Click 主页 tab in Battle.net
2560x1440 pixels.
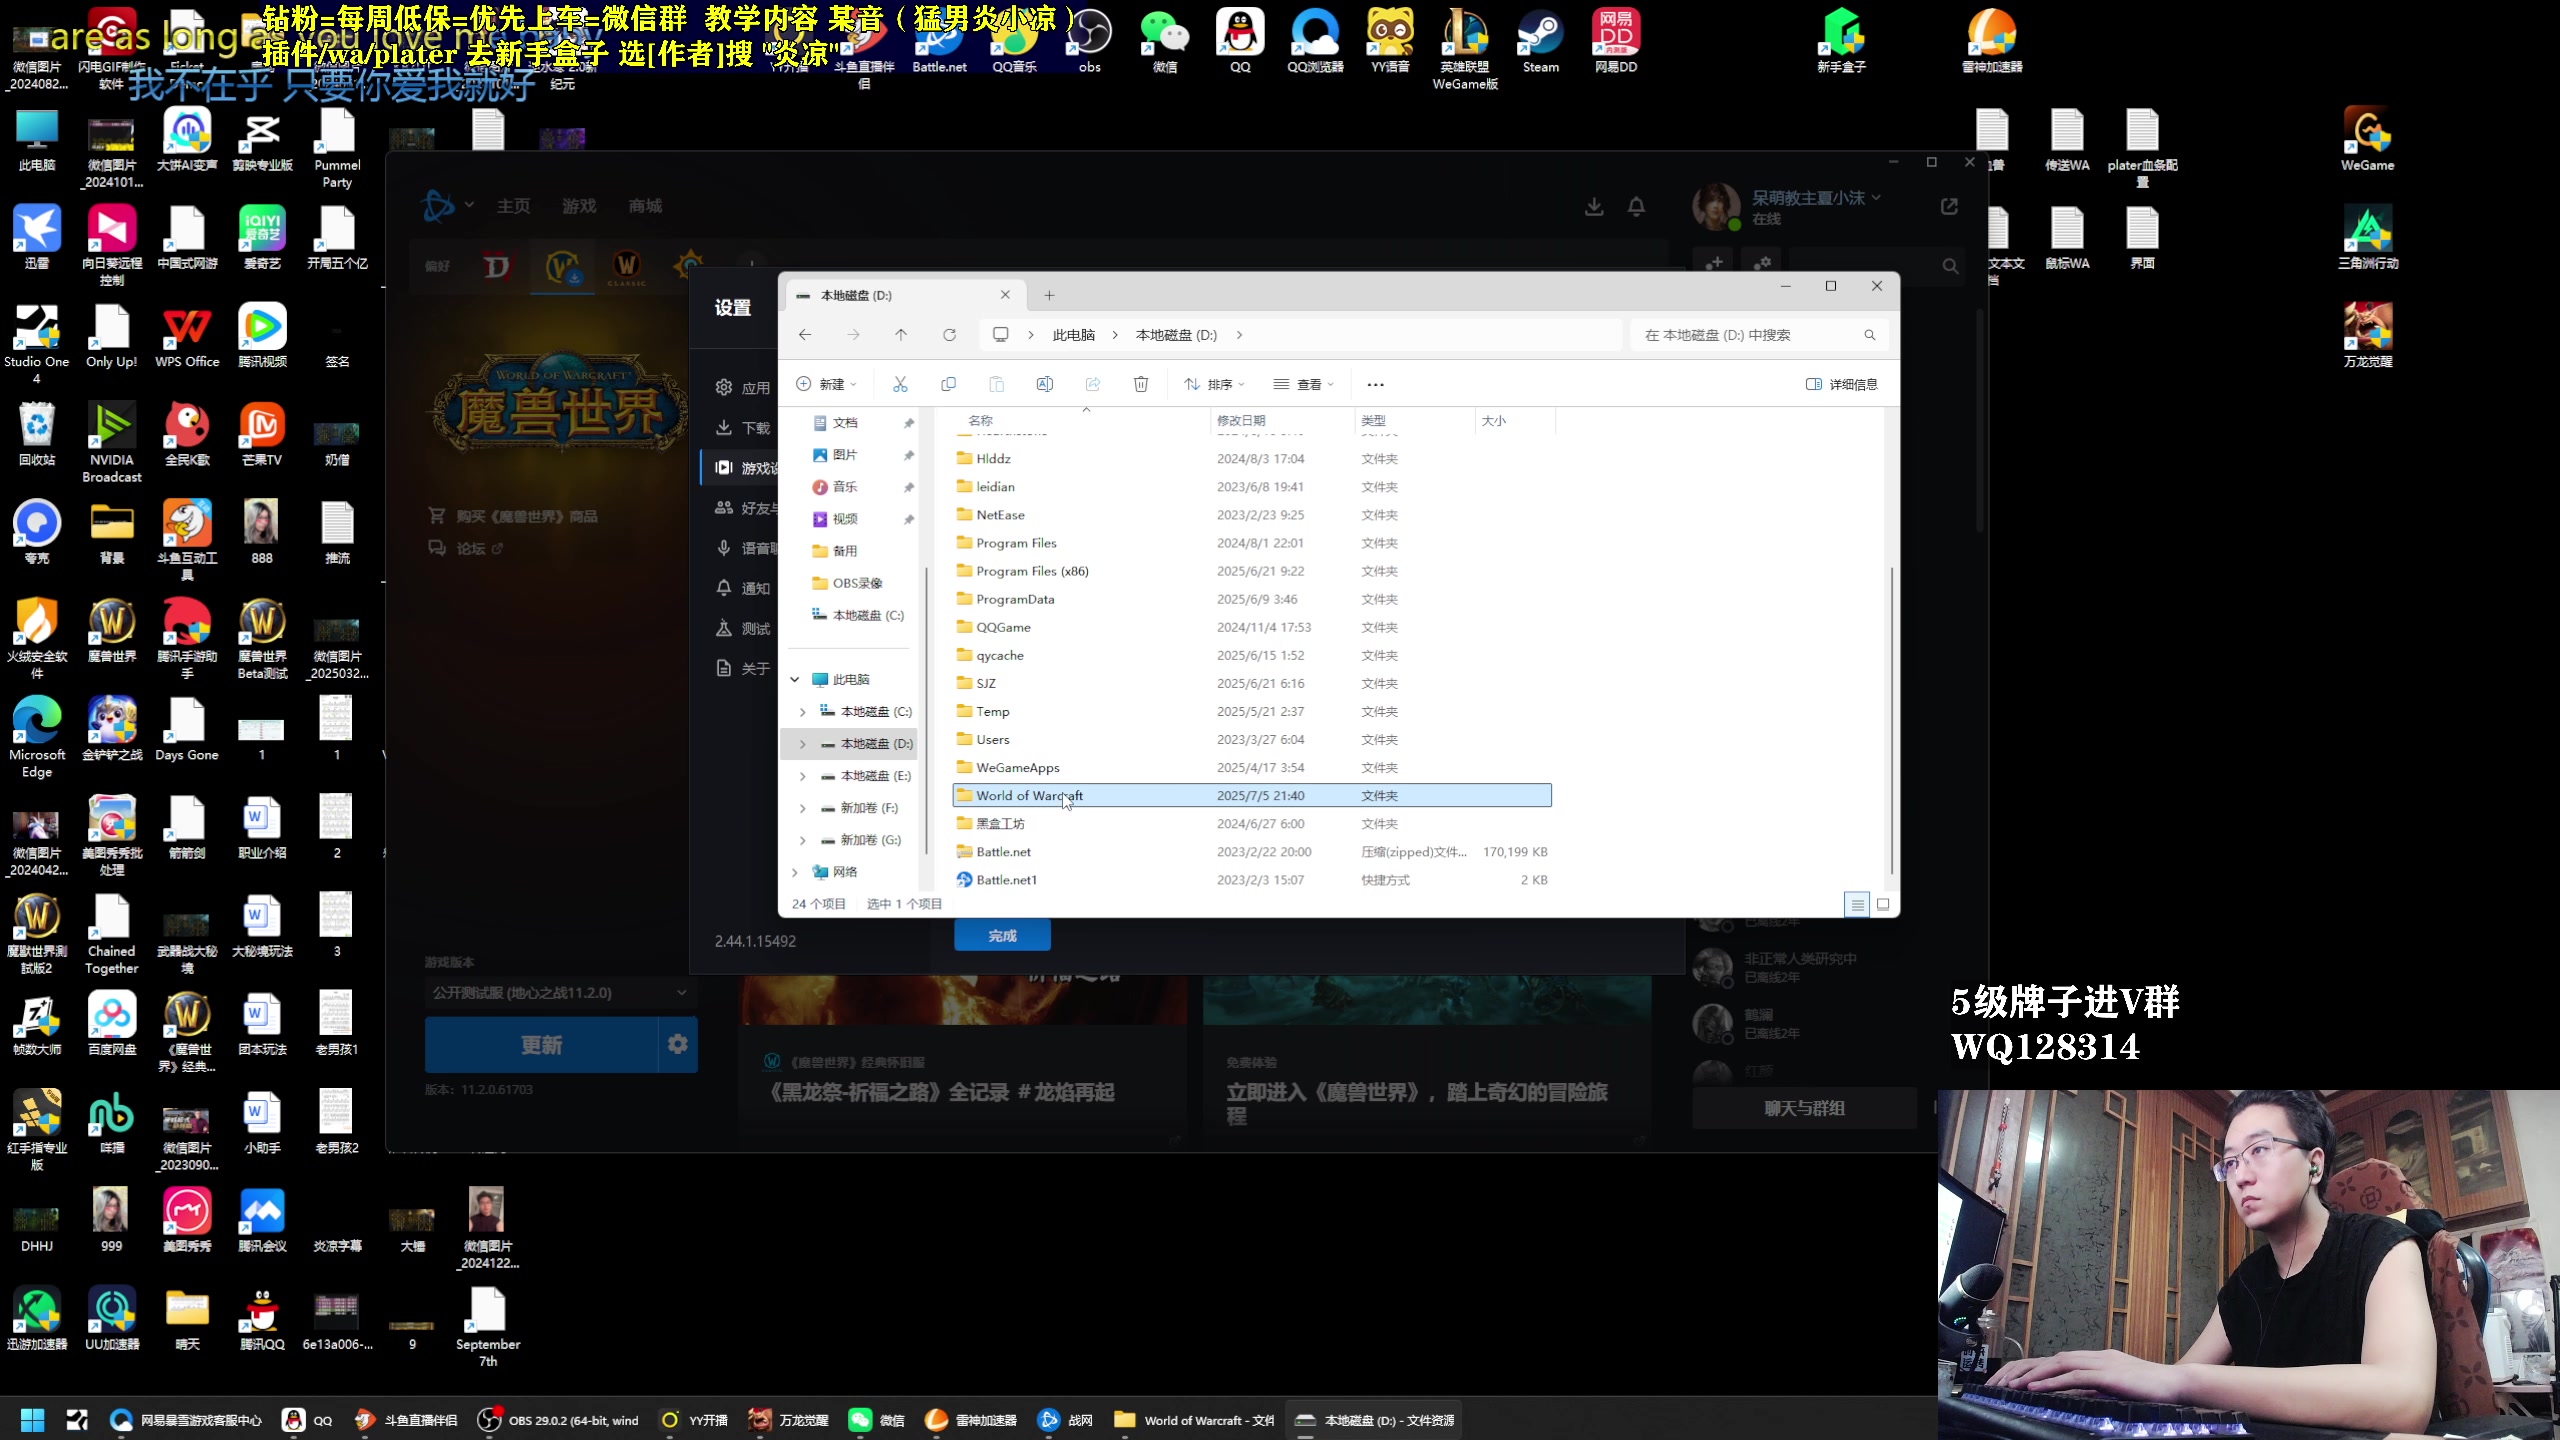tap(513, 206)
